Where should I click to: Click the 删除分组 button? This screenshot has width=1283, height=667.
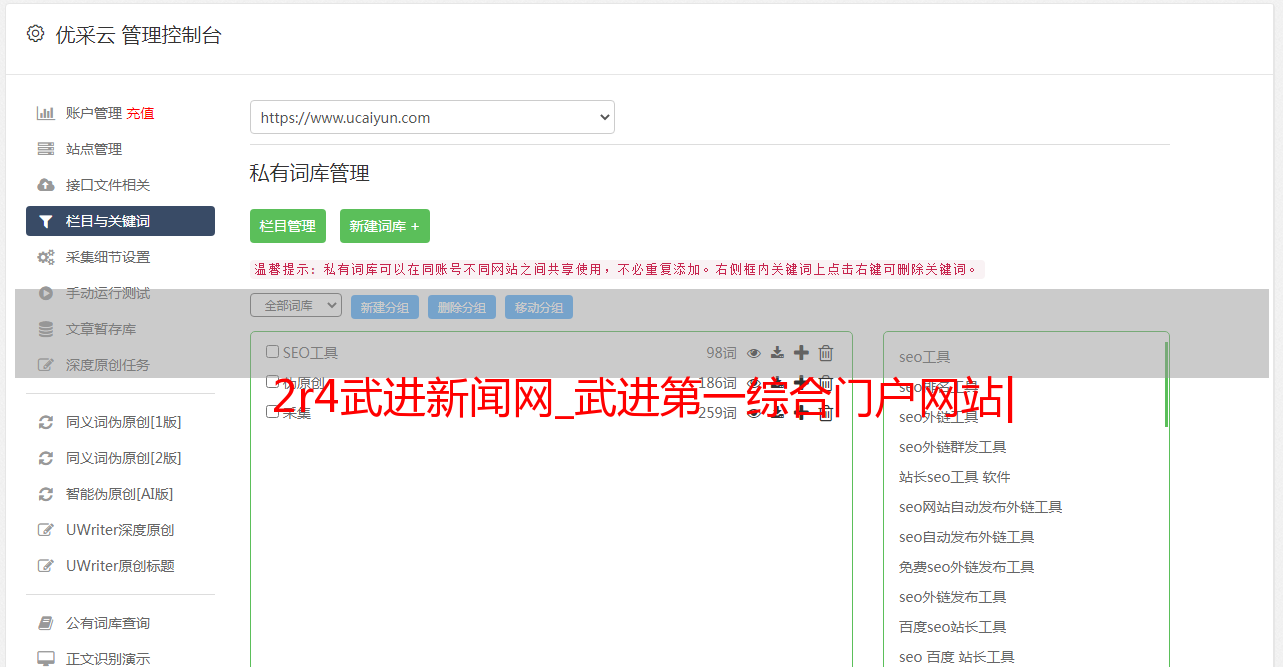click(x=462, y=307)
